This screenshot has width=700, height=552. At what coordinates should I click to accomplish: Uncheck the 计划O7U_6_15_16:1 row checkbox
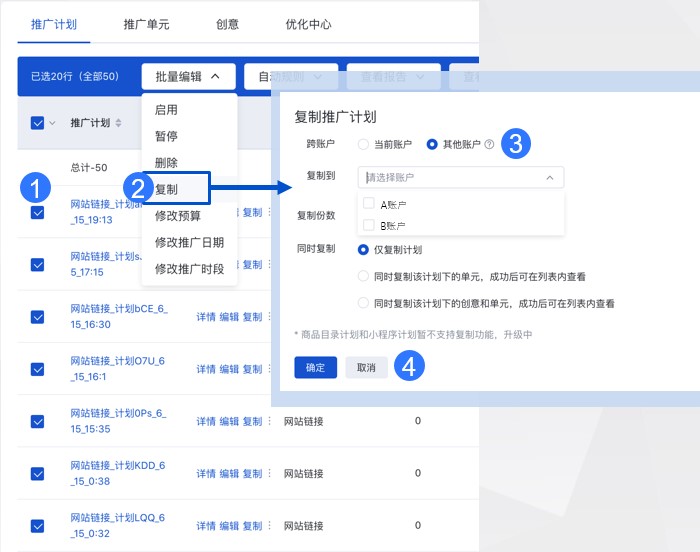tap(38, 369)
